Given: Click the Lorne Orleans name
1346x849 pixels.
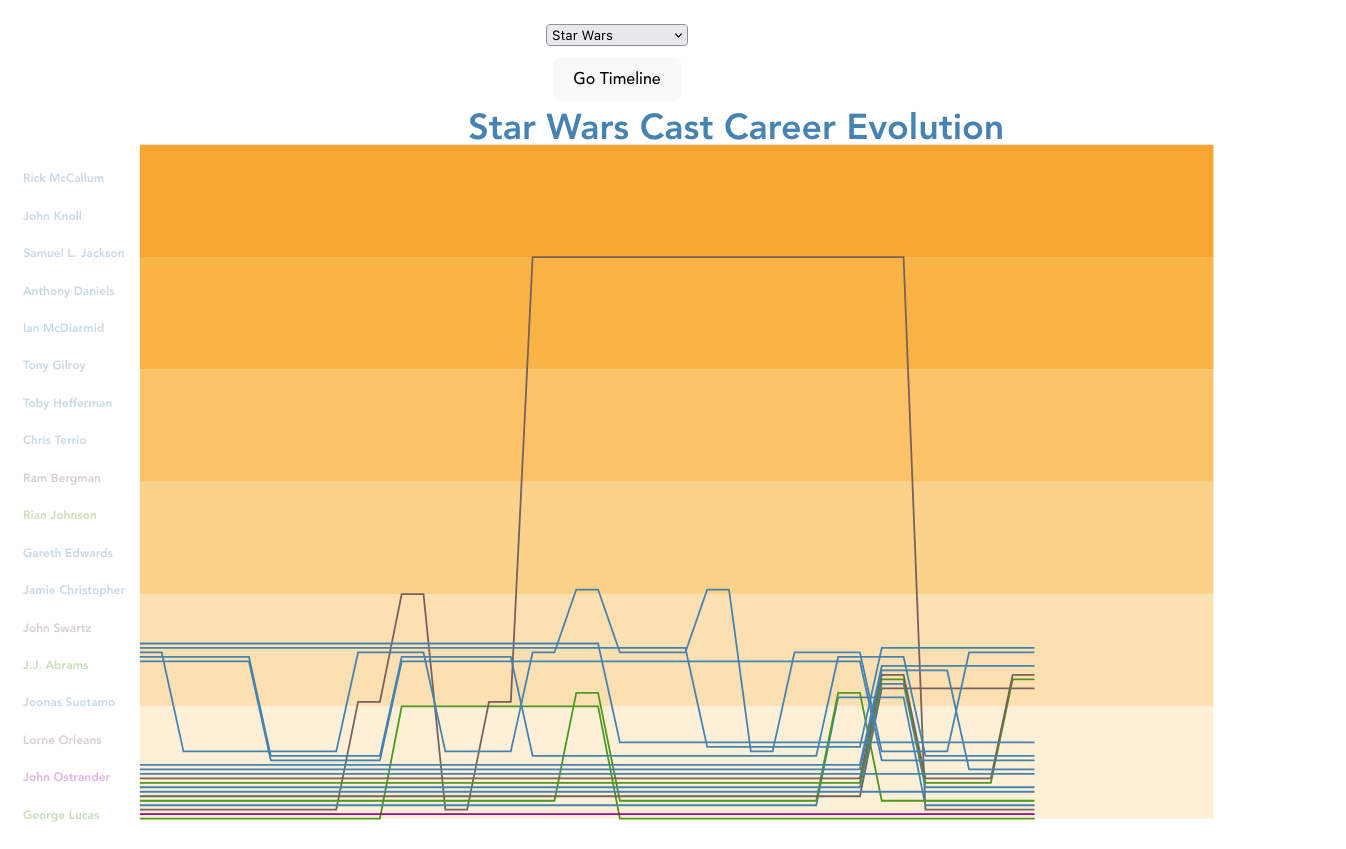Looking at the screenshot, I should [x=62, y=740].
